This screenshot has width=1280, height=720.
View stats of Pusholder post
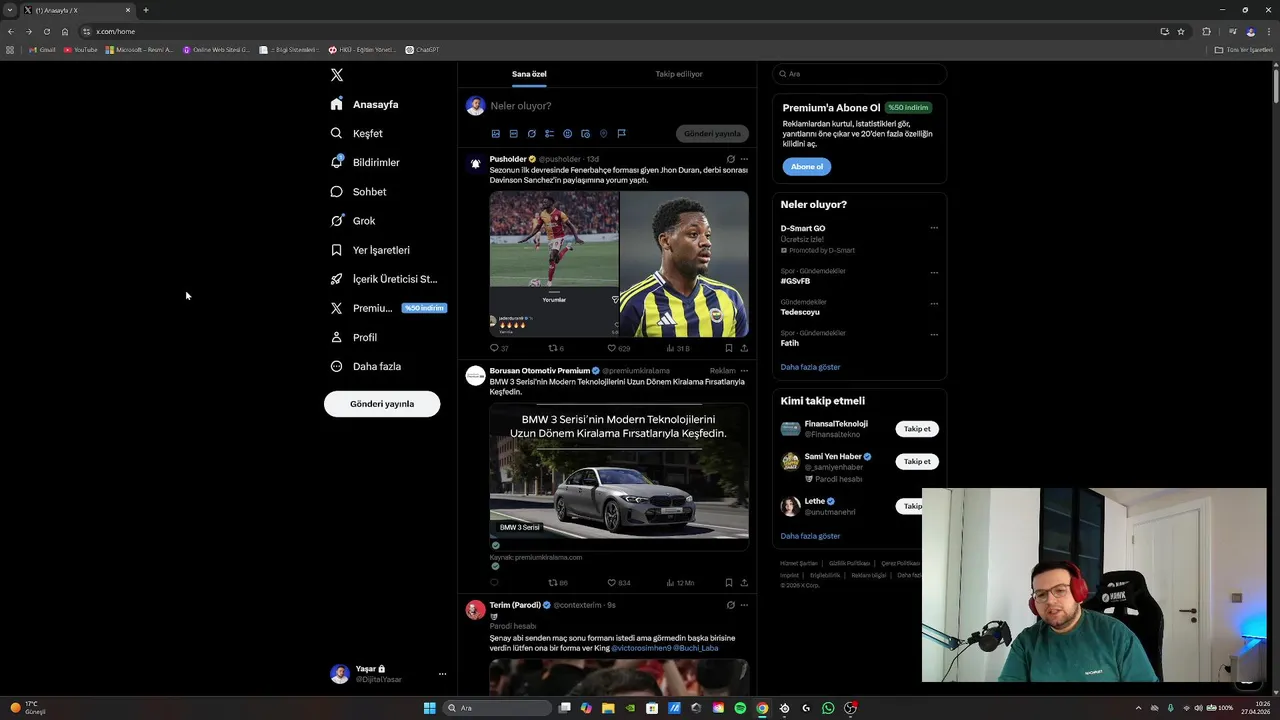point(677,348)
